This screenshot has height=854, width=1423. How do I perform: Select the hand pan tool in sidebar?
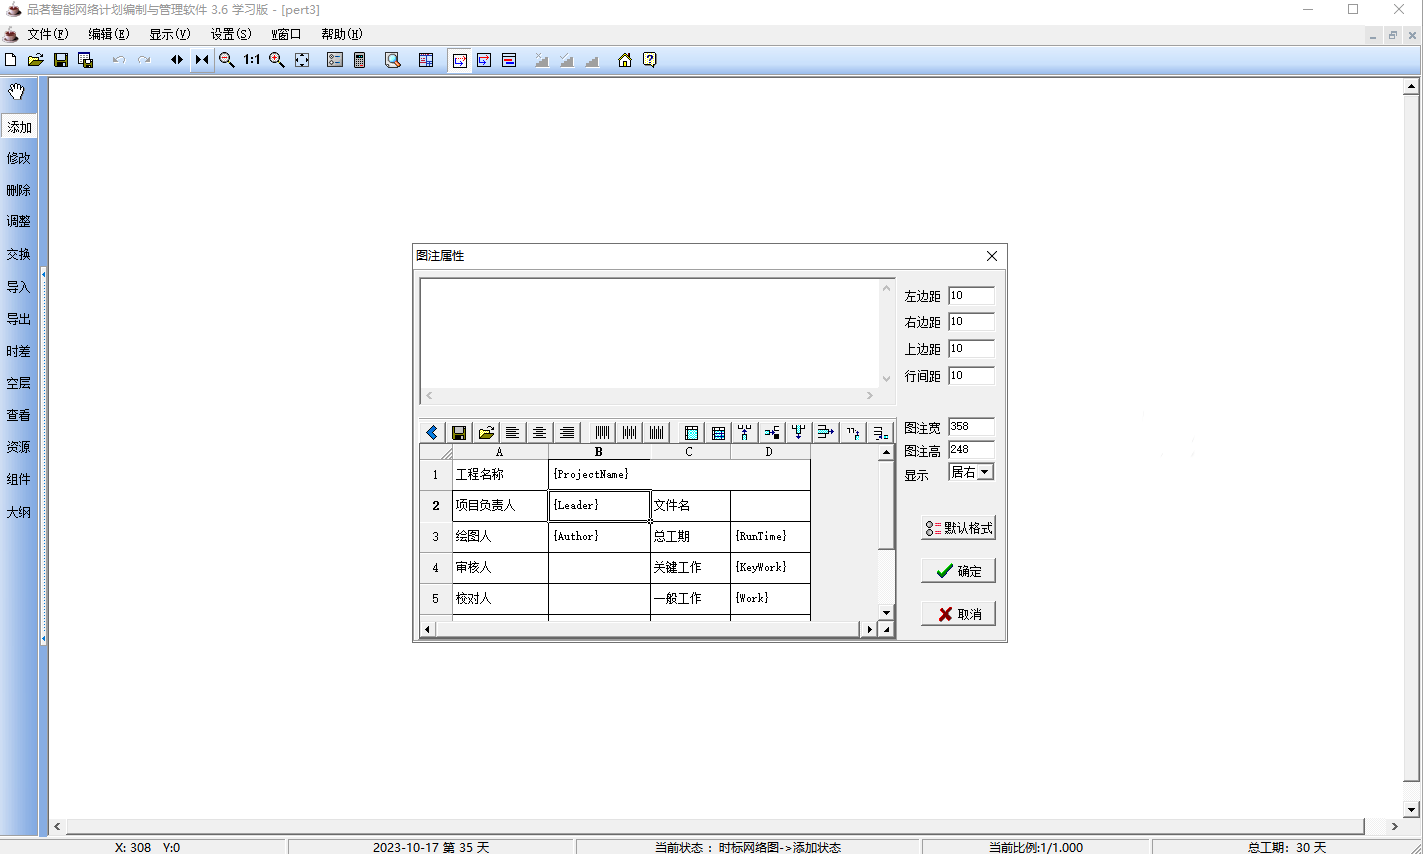(17, 92)
